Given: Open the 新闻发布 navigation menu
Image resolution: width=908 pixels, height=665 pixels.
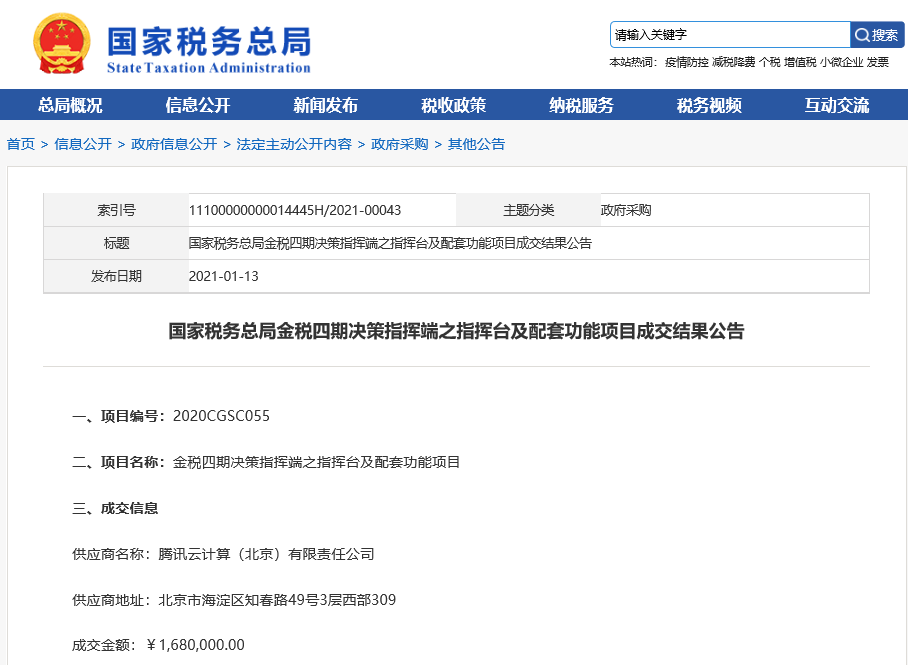Looking at the screenshot, I should [325, 105].
